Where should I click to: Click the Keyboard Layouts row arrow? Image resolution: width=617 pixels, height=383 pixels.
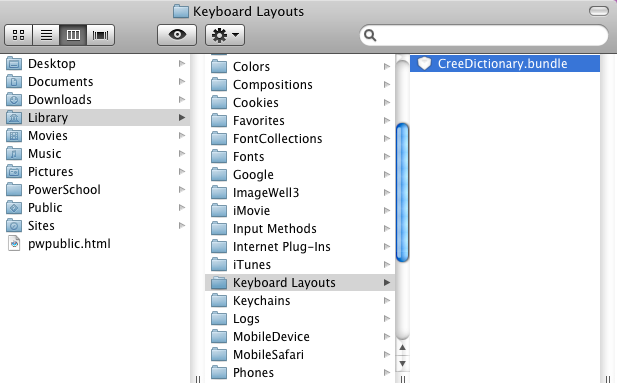click(x=387, y=283)
